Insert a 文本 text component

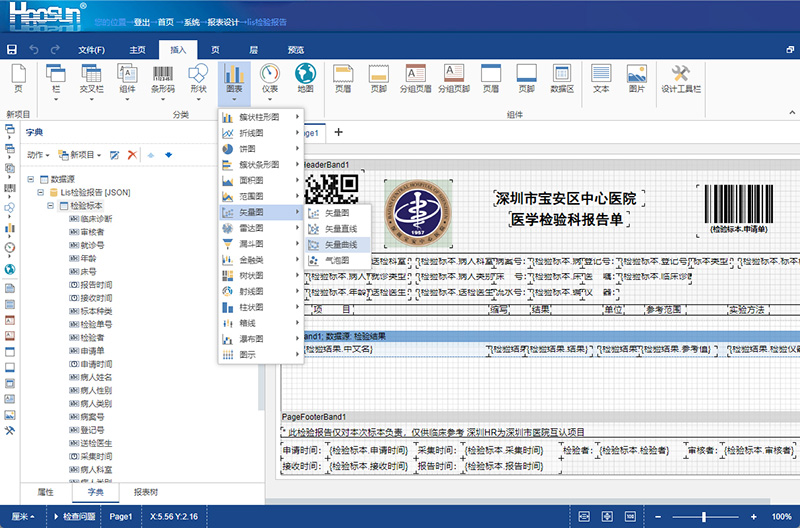pyautogui.click(x=601, y=79)
